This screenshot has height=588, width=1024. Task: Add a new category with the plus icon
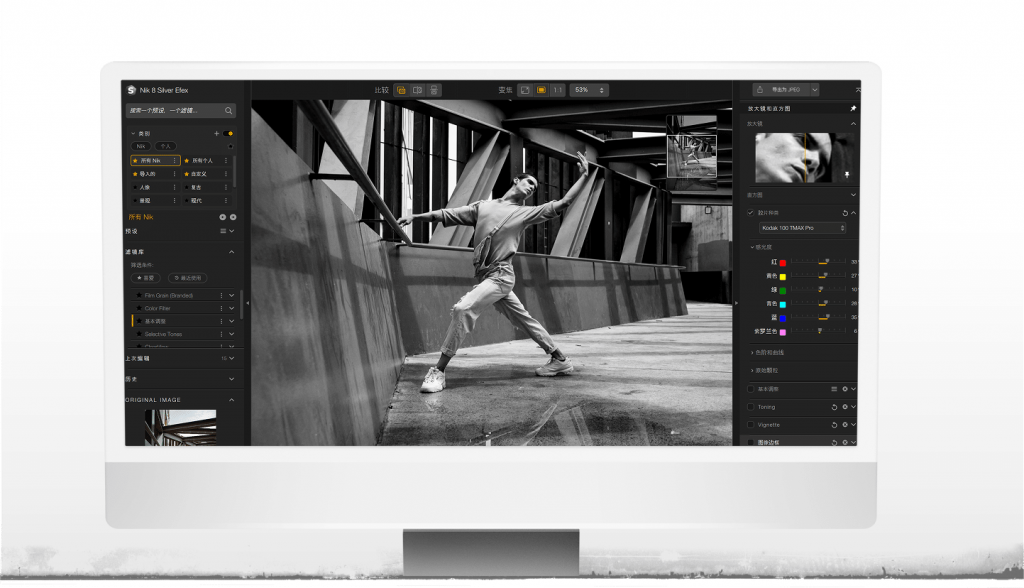(x=216, y=133)
